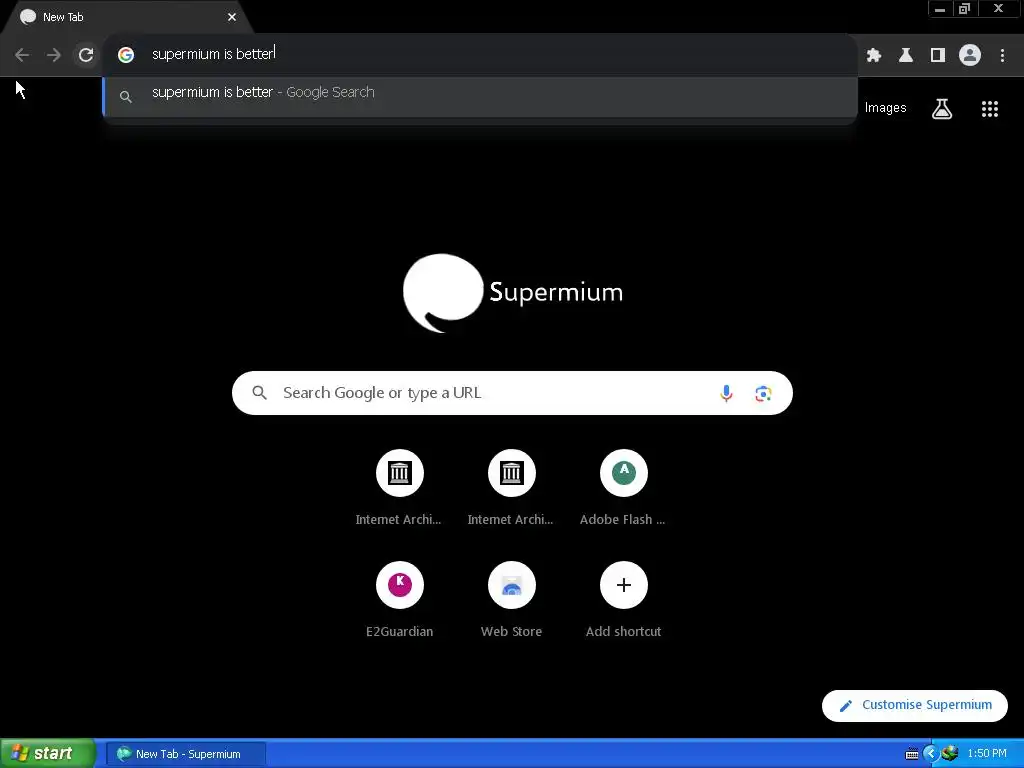Reload the page with refresh icon
1024x768 pixels.
click(86, 55)
